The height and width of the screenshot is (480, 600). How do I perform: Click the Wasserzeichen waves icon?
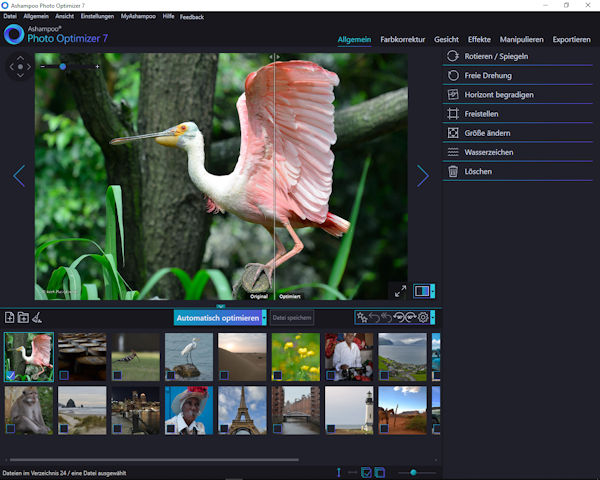(453, 152)
